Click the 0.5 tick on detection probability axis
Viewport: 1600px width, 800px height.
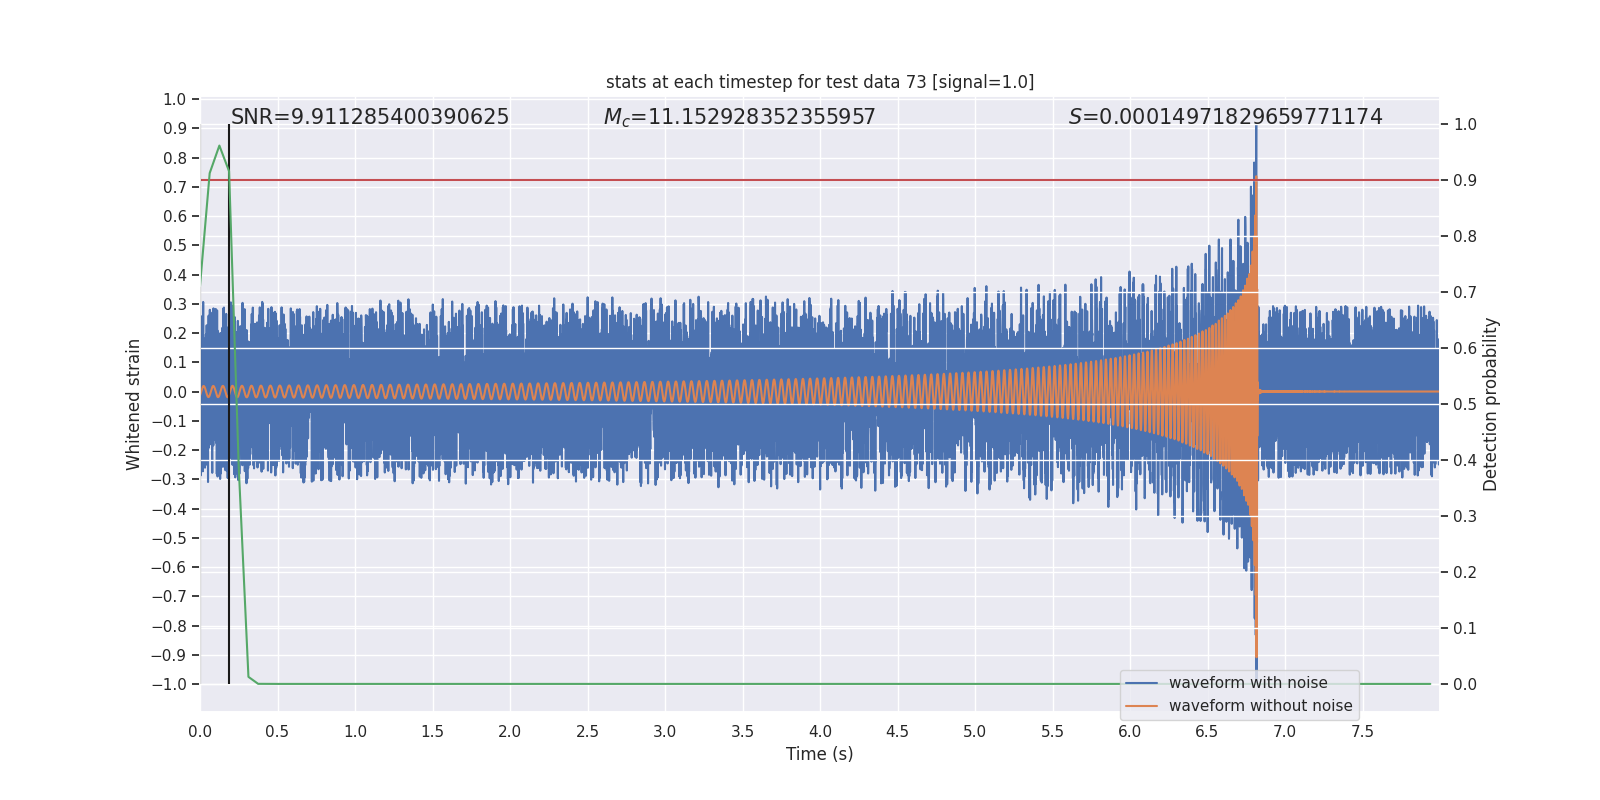(x=1465, y=404)
